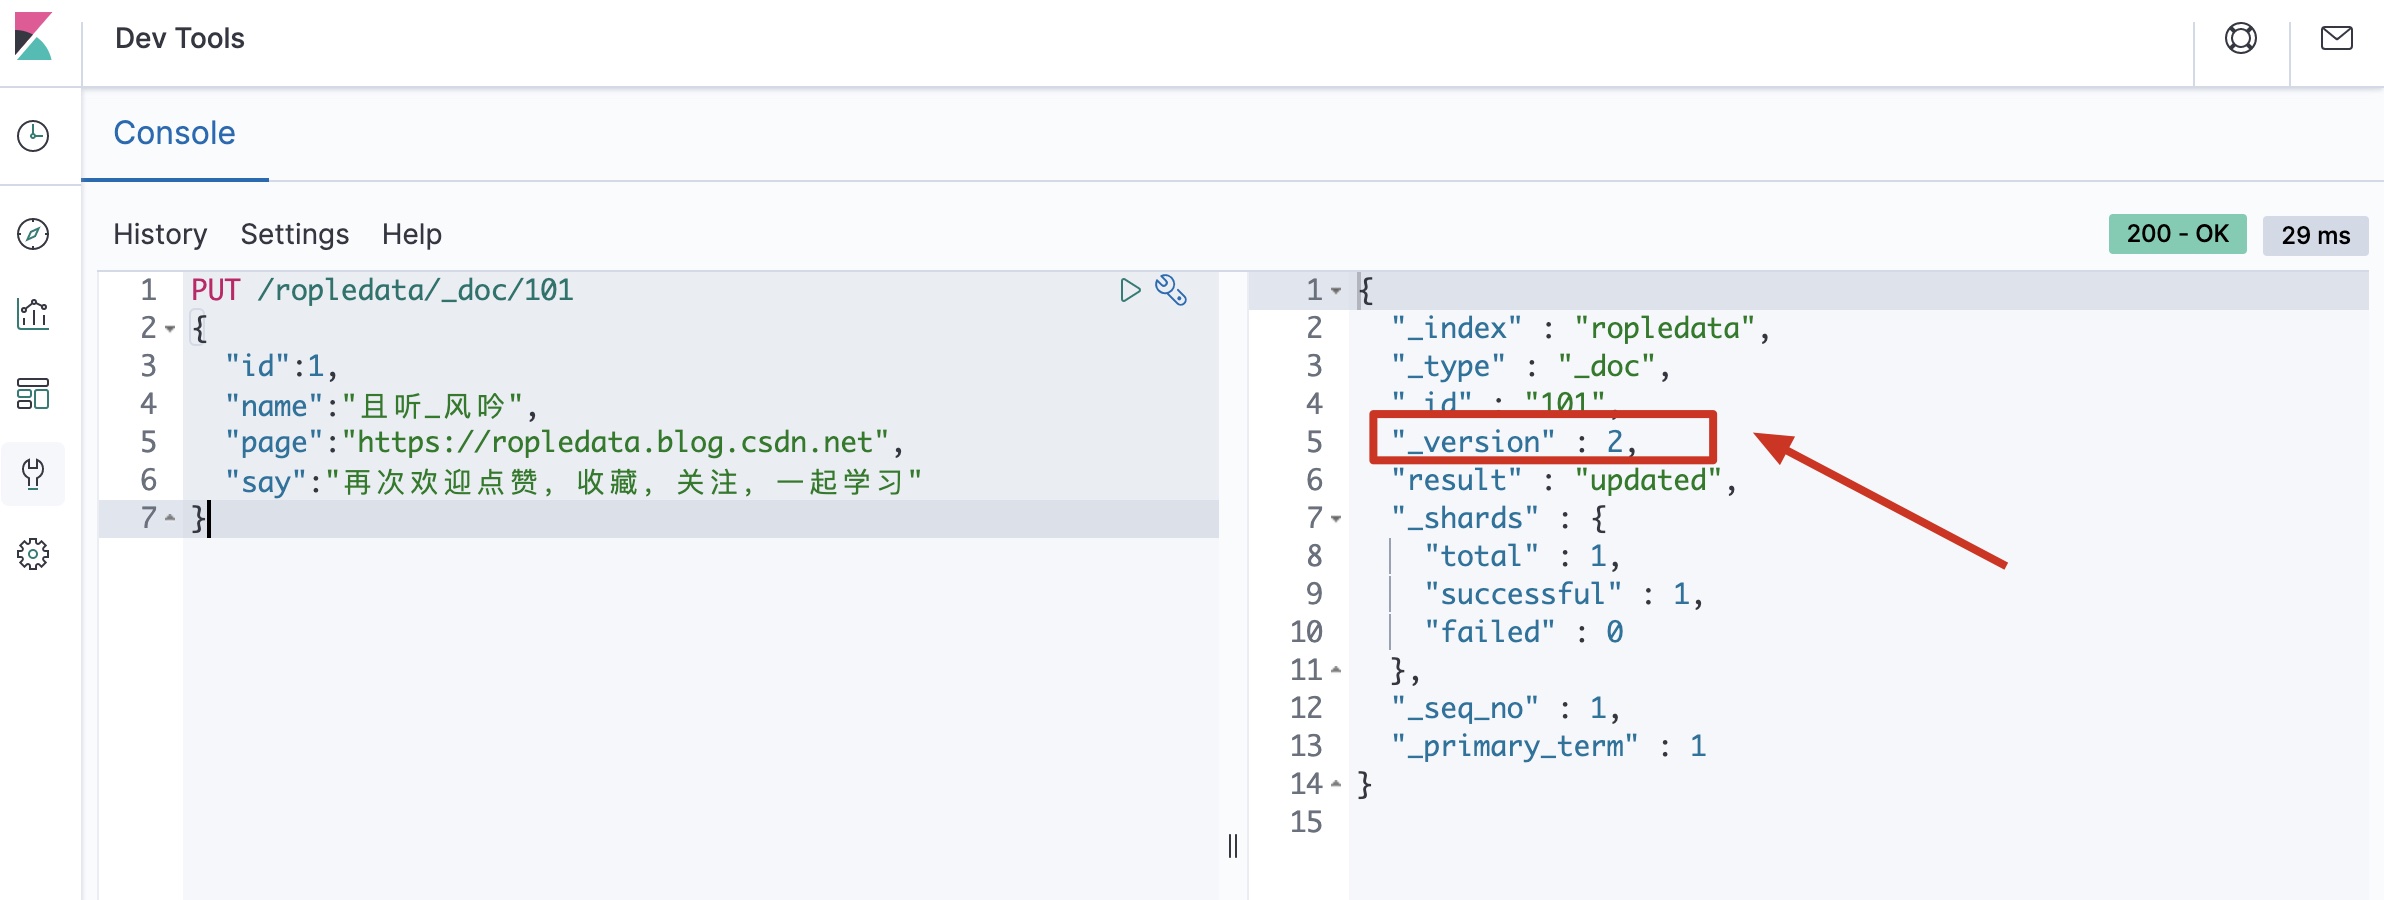This screenshot has width=2384, height=900.
Task: Click the PUT /ropledata/_doc/101 request line
Action: point(382,290)
